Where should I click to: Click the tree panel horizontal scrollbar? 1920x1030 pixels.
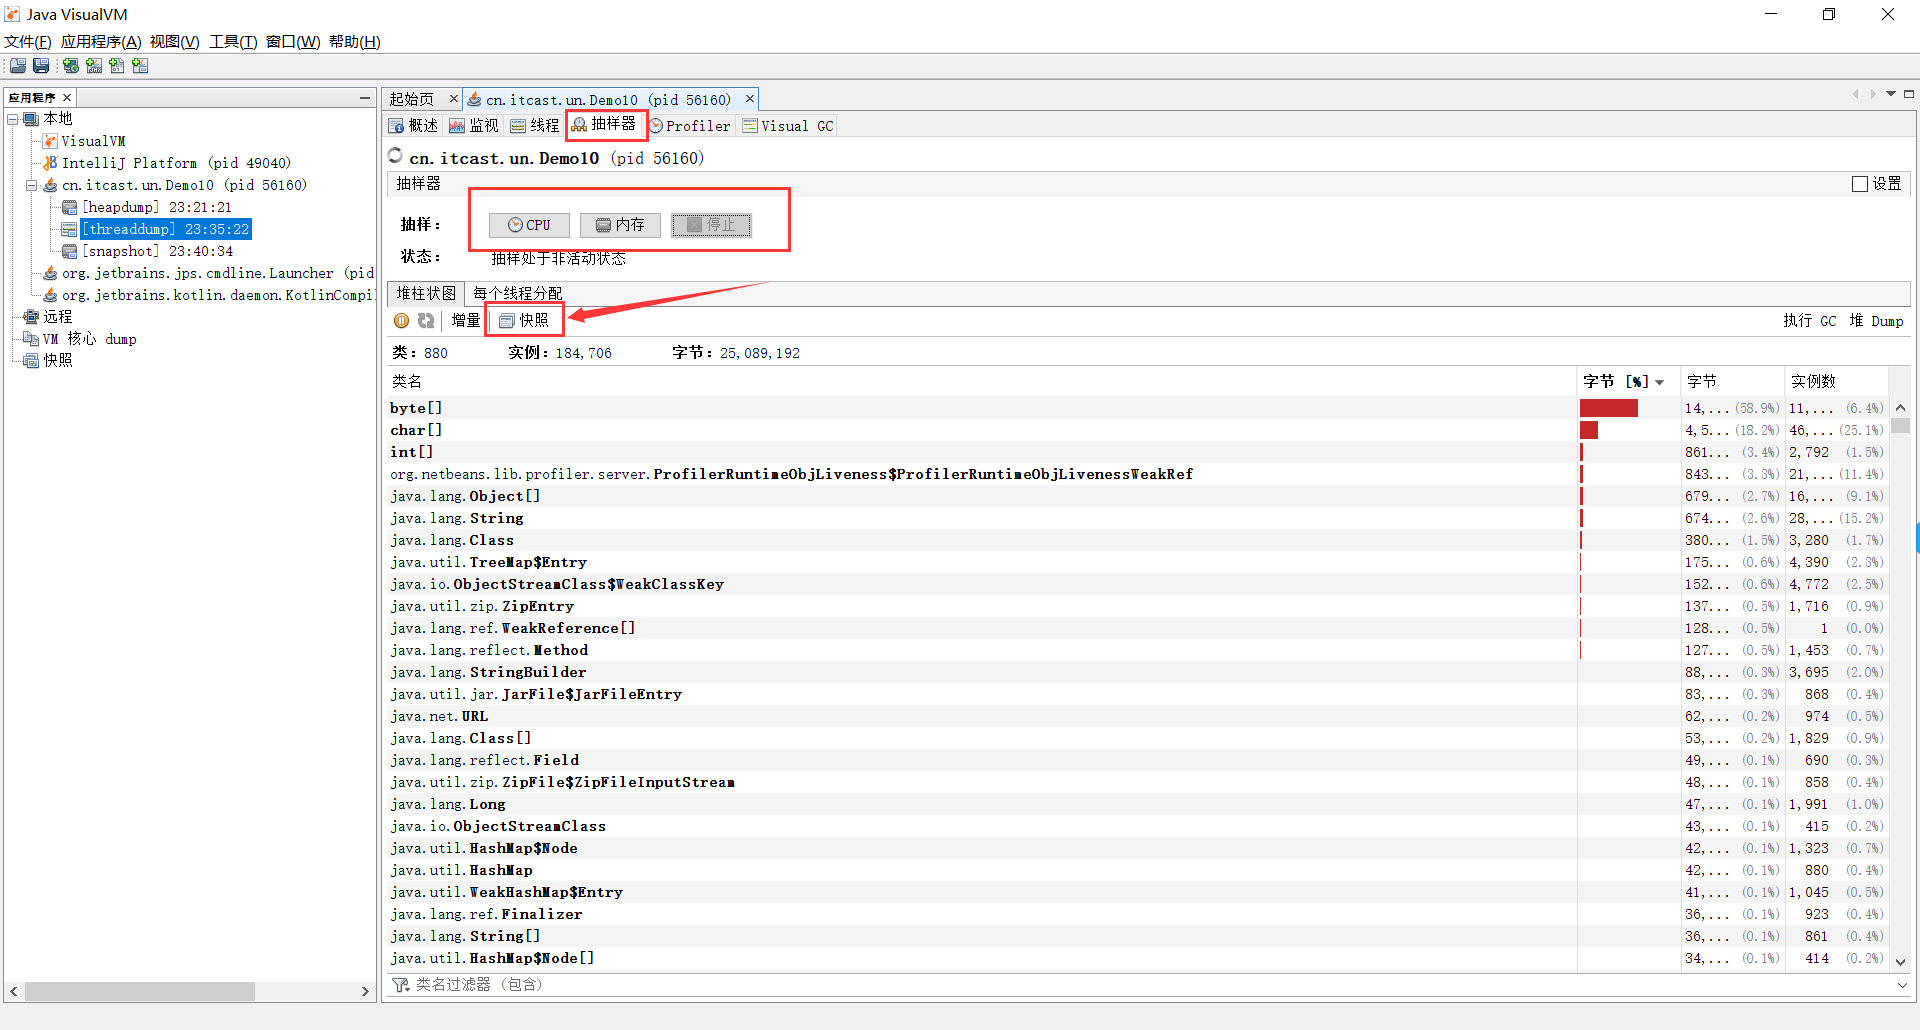[x=140, y=991]
